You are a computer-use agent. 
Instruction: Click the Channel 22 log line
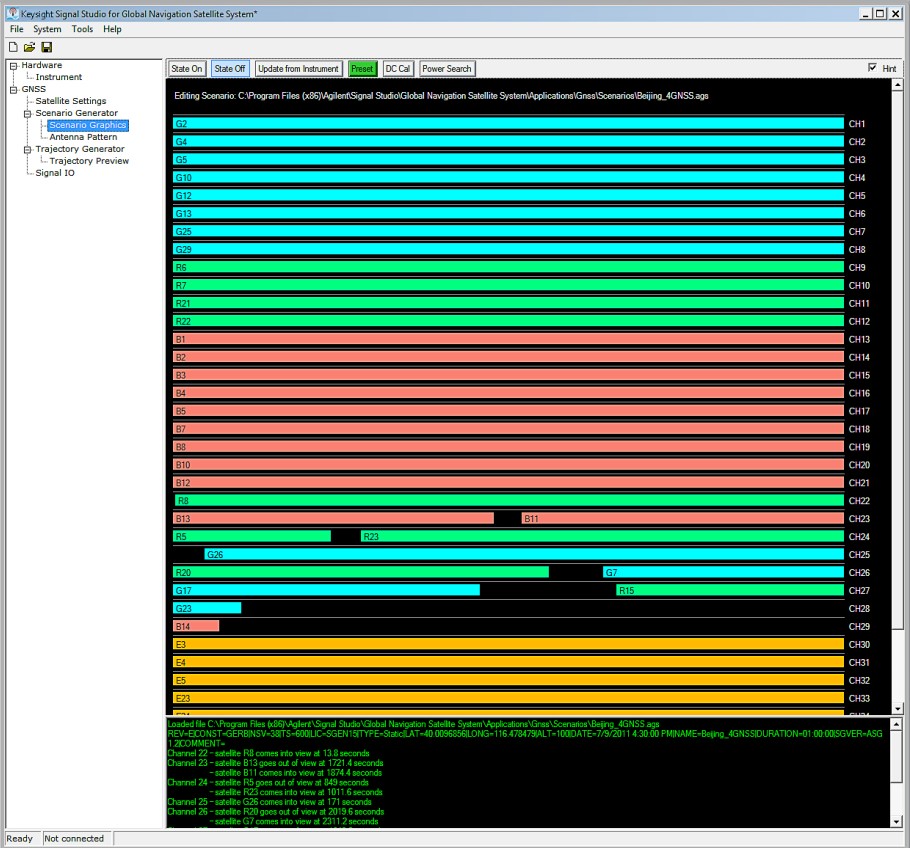click(x=268, y=753)
